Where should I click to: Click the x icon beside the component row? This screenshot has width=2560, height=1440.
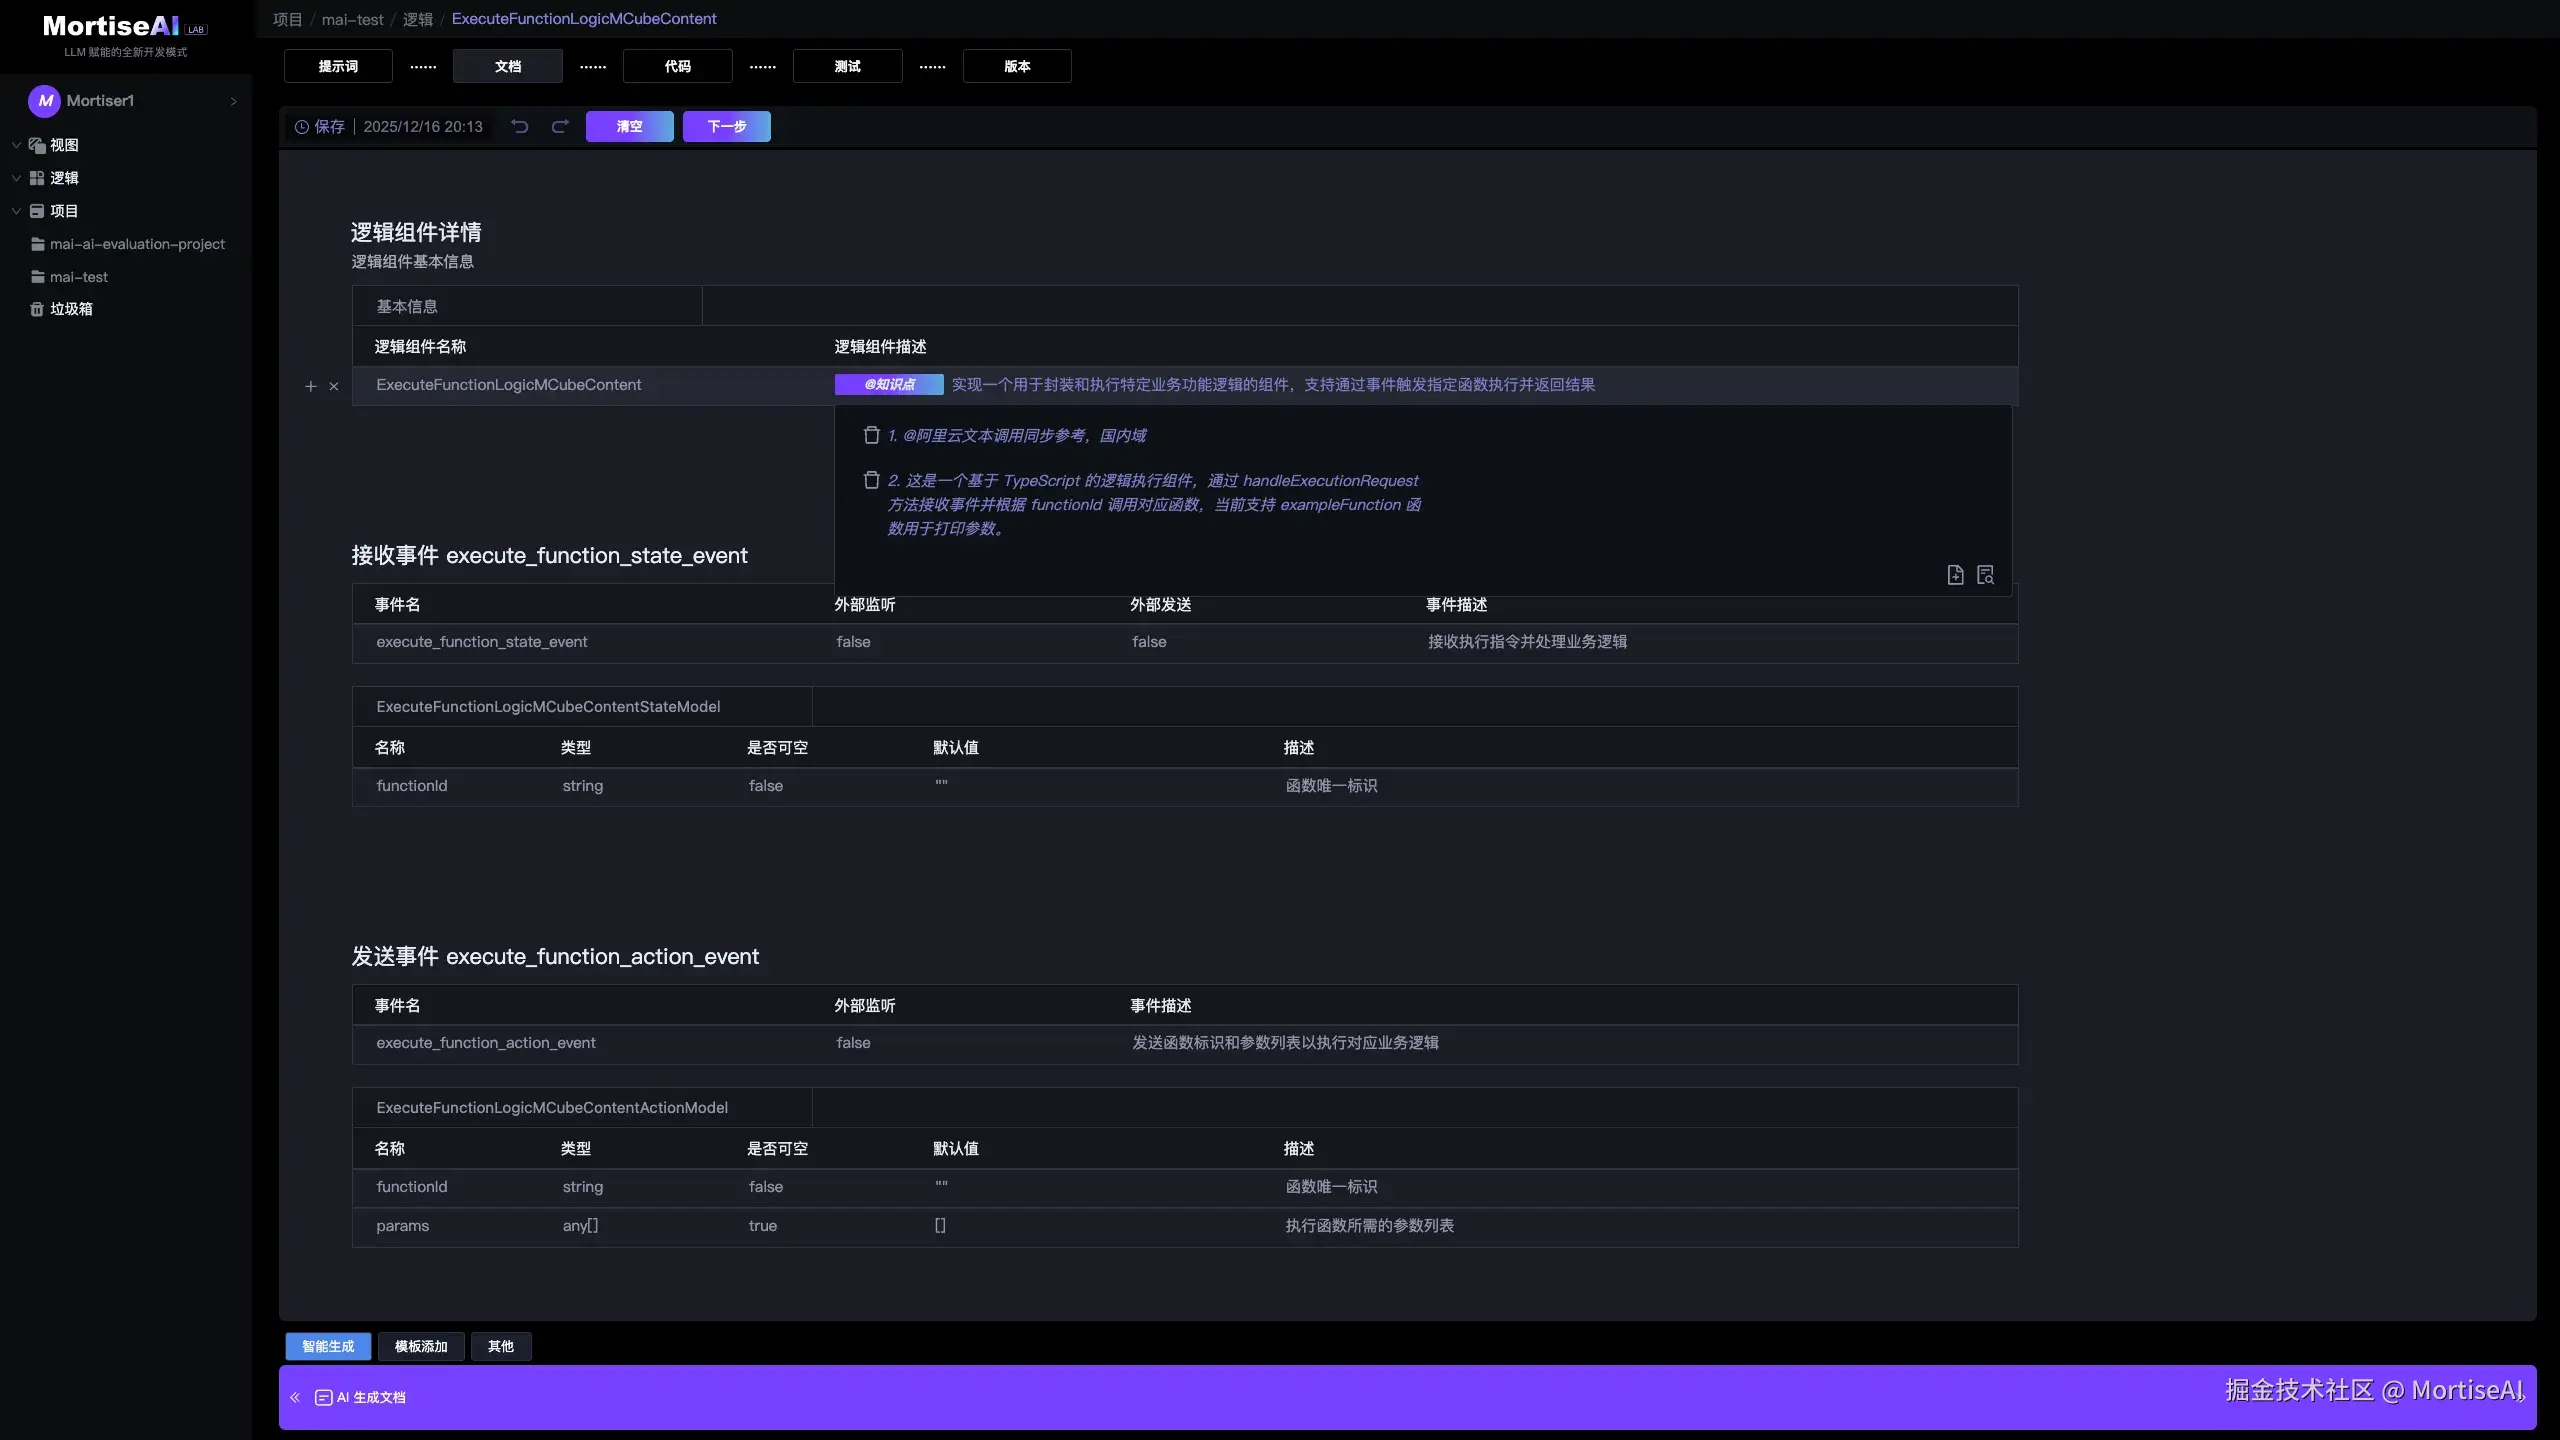(334, 386)
